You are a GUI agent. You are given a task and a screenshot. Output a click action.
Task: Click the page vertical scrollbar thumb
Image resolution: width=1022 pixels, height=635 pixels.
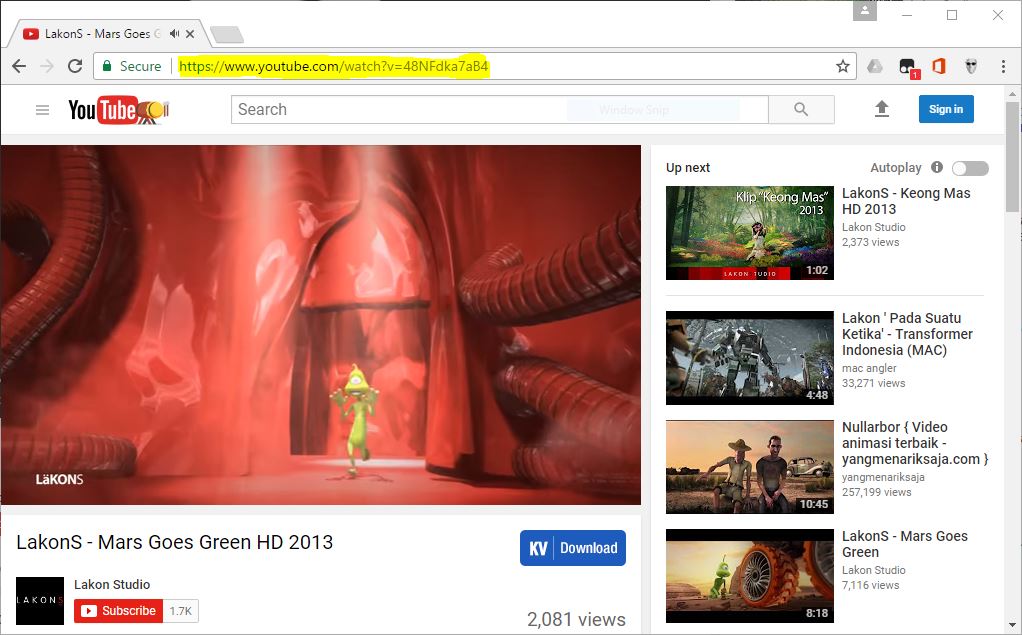(1012, 157)
